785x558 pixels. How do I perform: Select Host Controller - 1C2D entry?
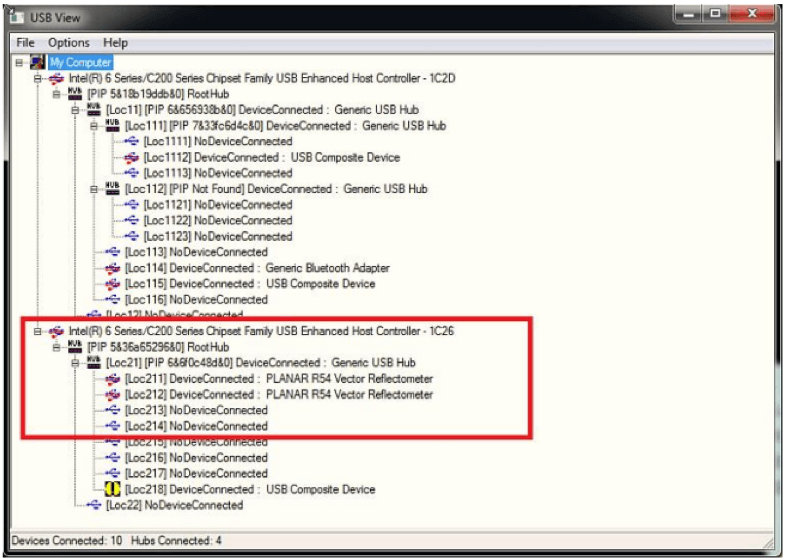tap(262, 79)
